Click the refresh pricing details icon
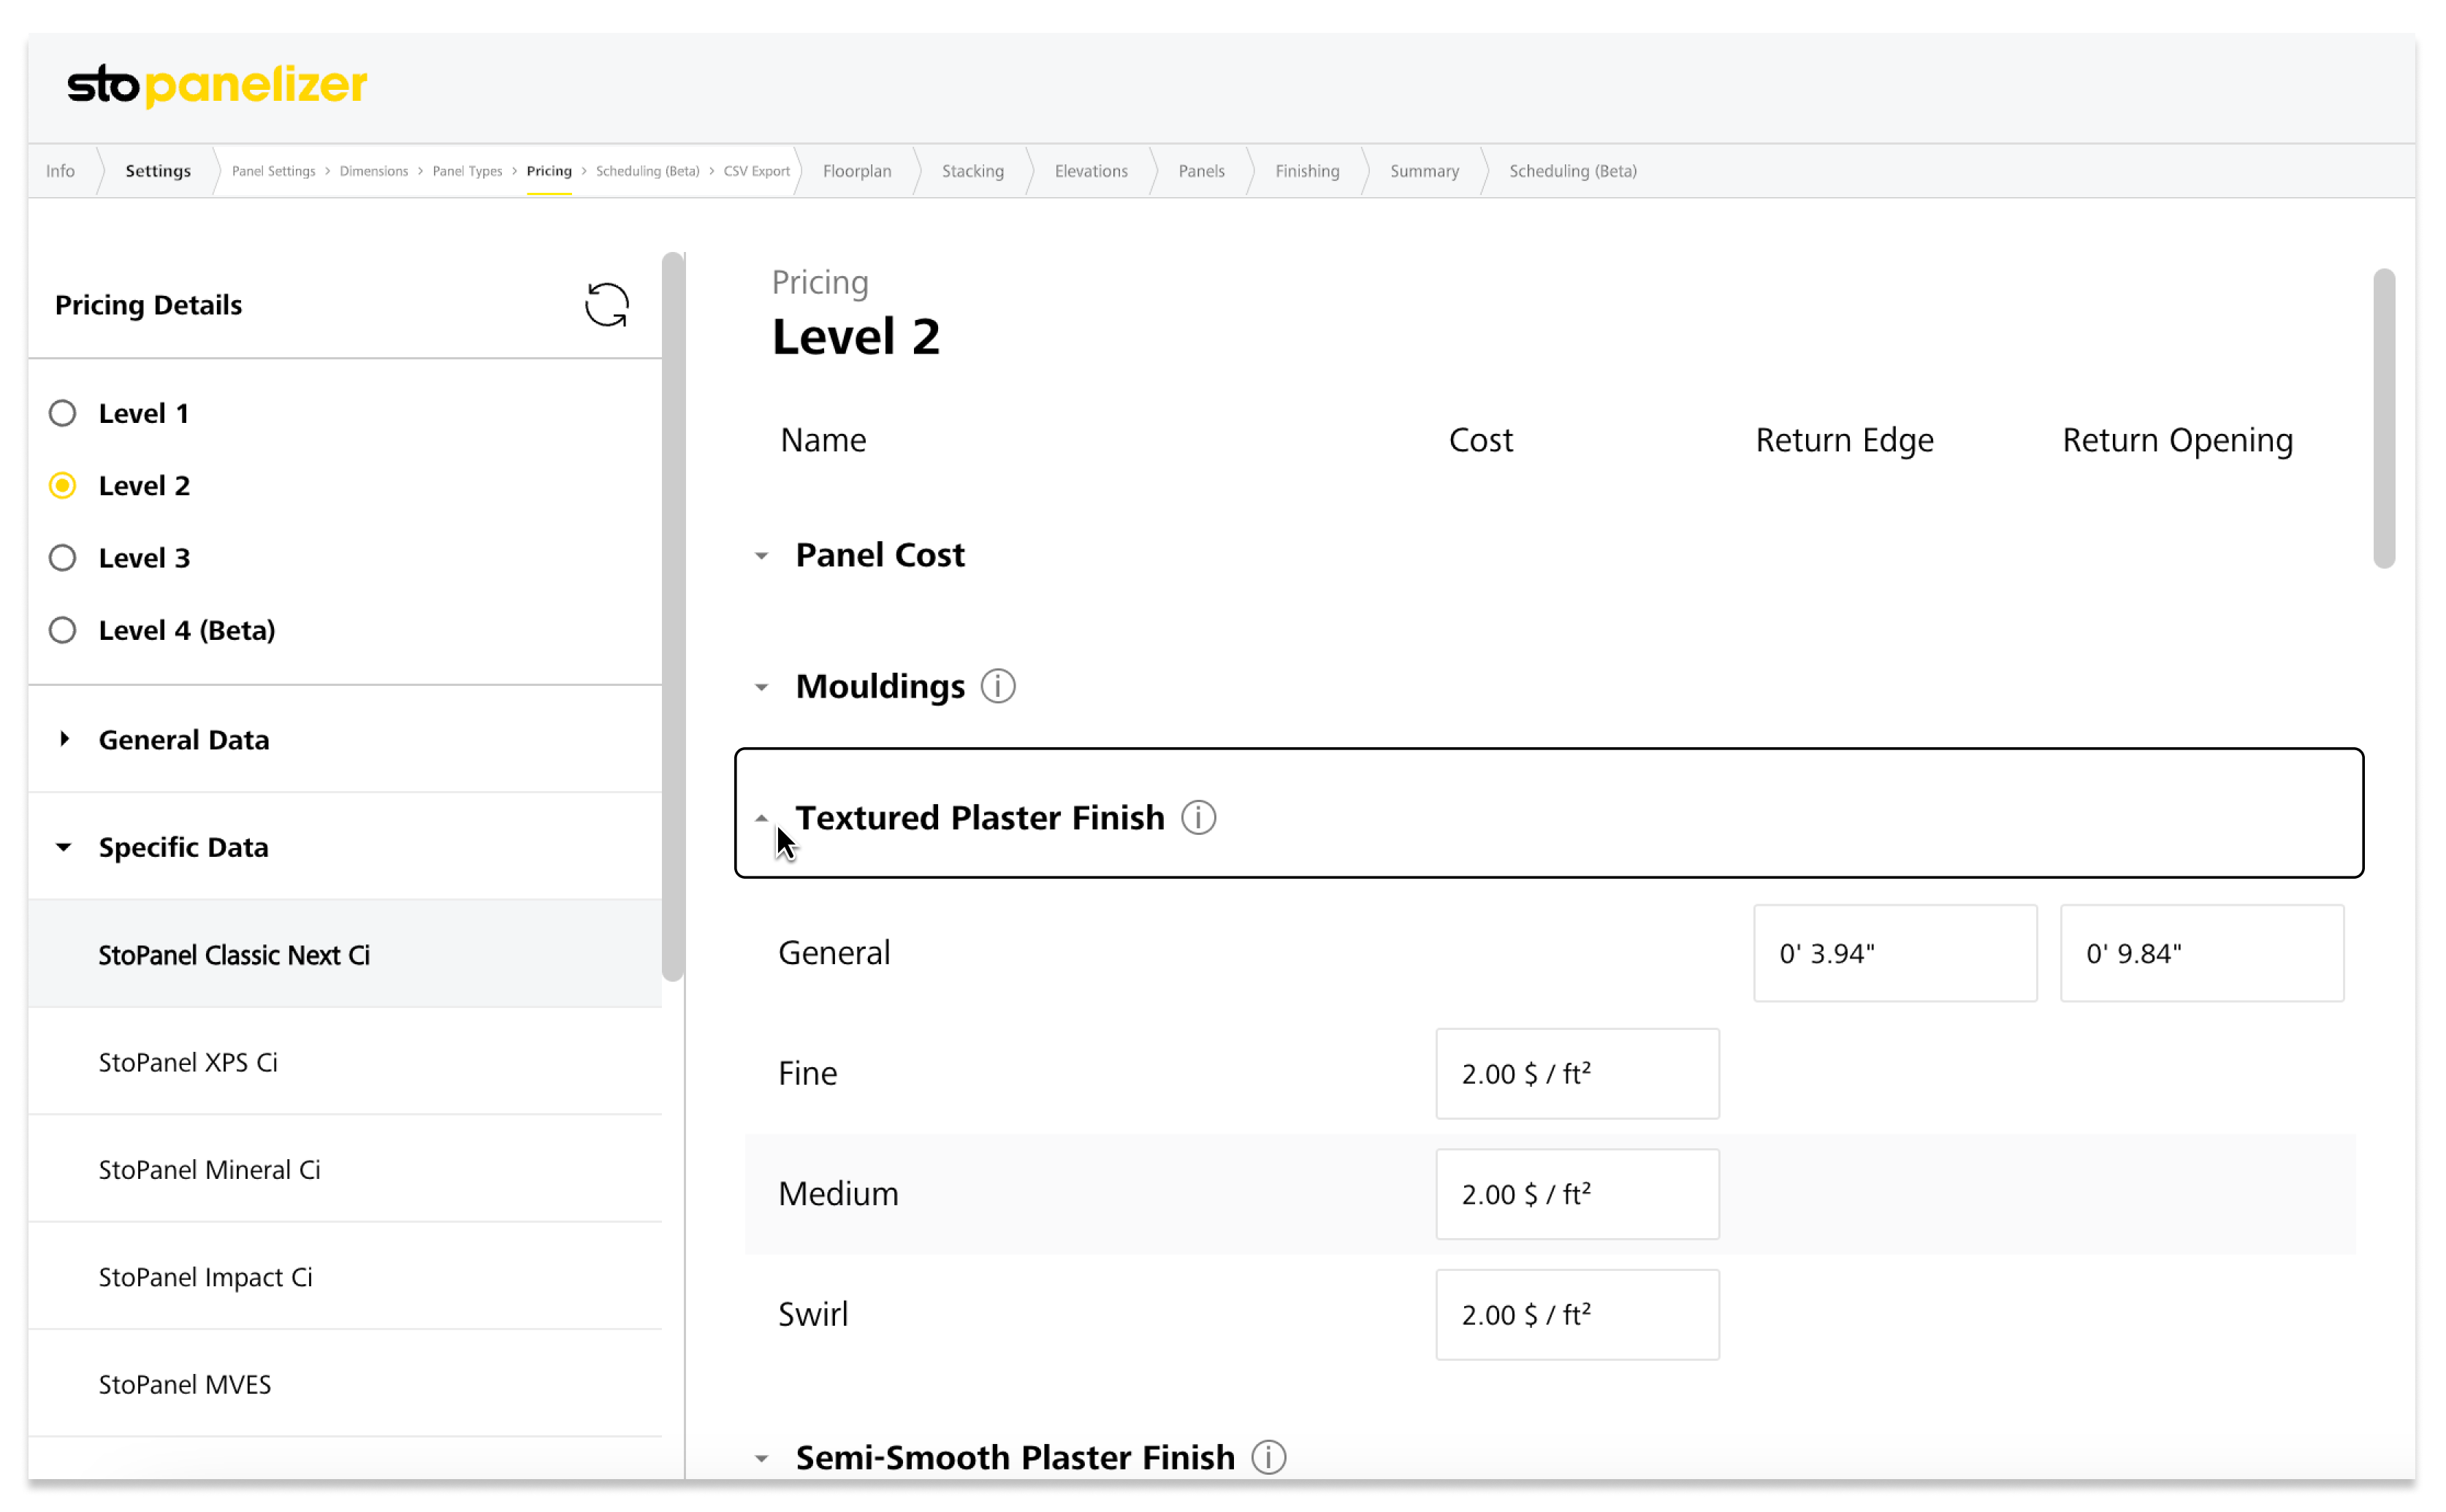2446x1512 pixels. click(x=606, y=305)
